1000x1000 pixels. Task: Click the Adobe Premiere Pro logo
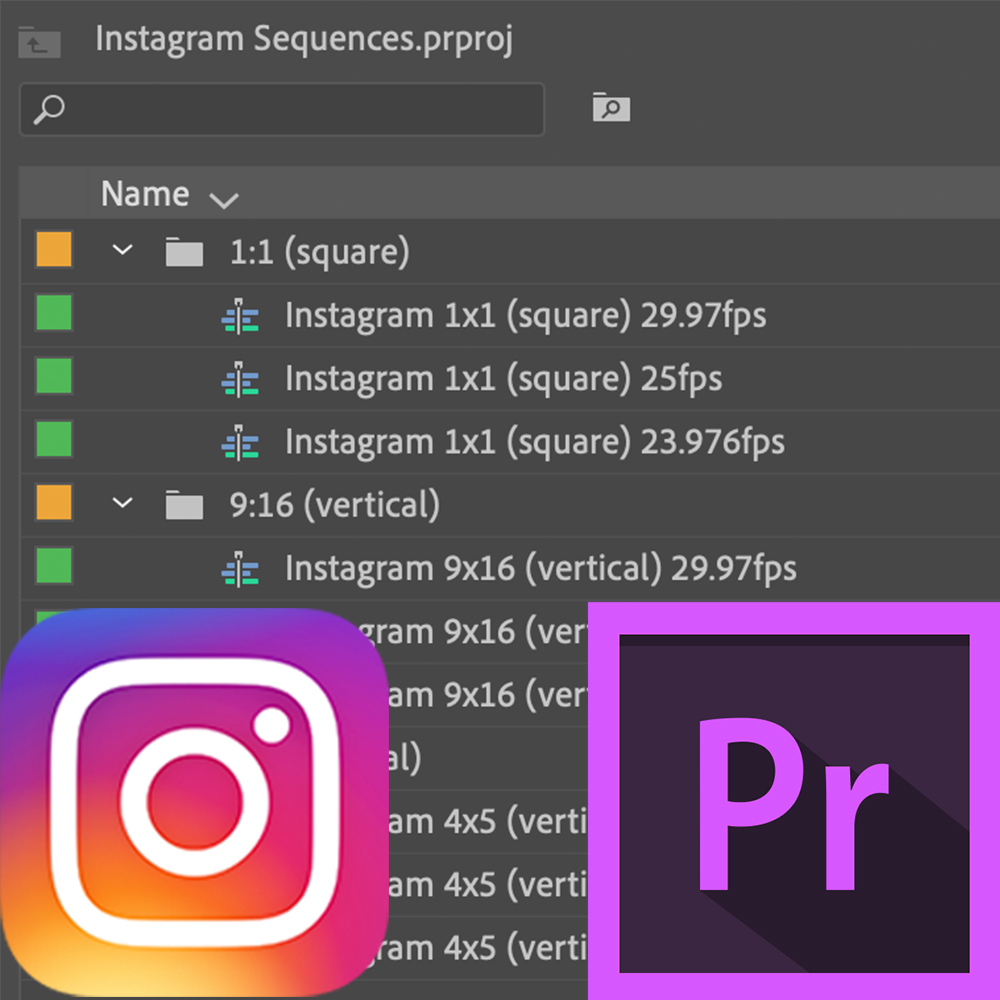click(x=794, y=801)
